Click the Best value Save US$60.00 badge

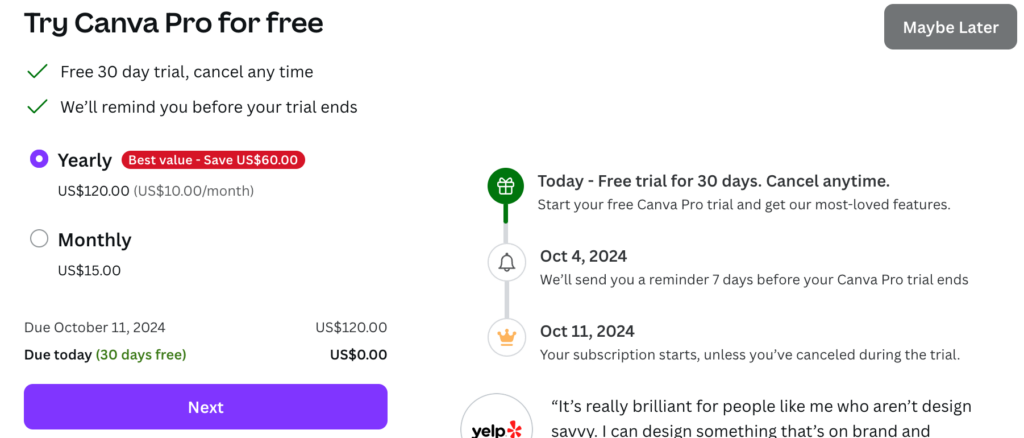pyautogui.click(x=214, y=160)
